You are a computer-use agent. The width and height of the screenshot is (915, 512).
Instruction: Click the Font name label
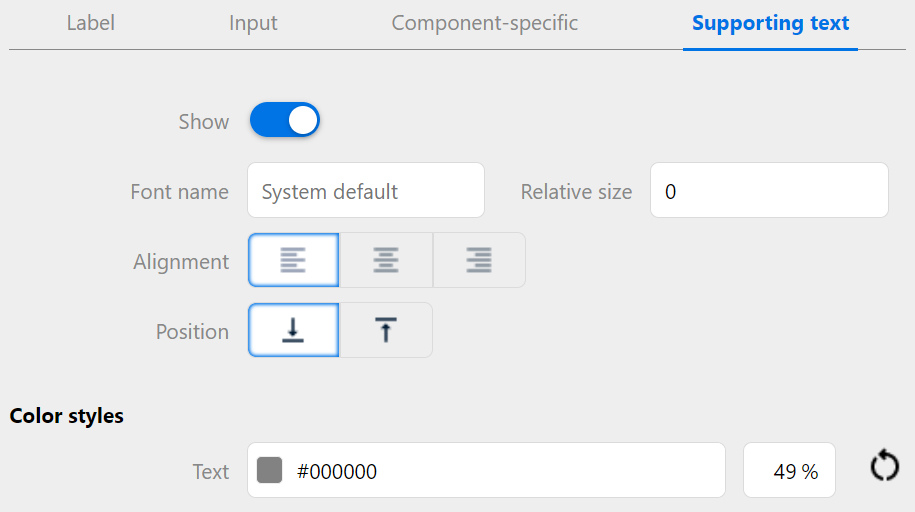point(179,192)
